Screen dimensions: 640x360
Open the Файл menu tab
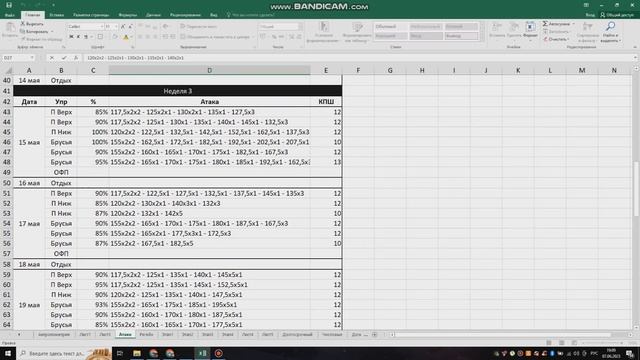(9, 15)
